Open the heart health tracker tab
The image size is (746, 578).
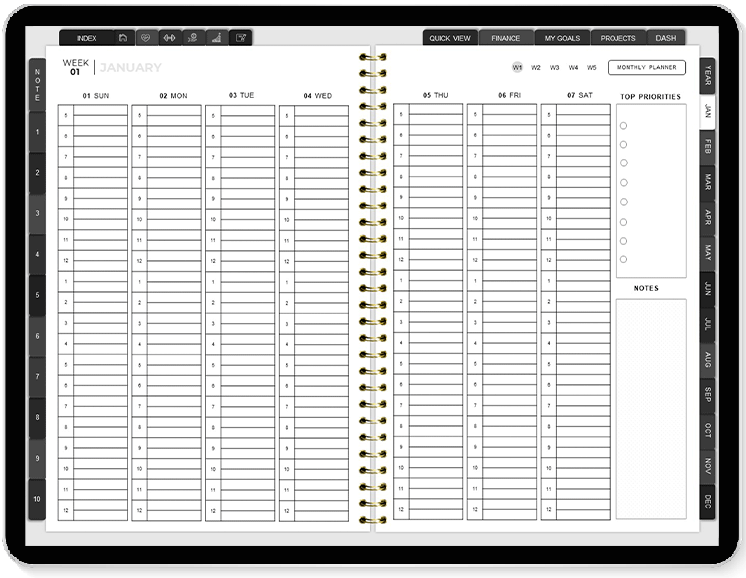click(x=146, y=38)
